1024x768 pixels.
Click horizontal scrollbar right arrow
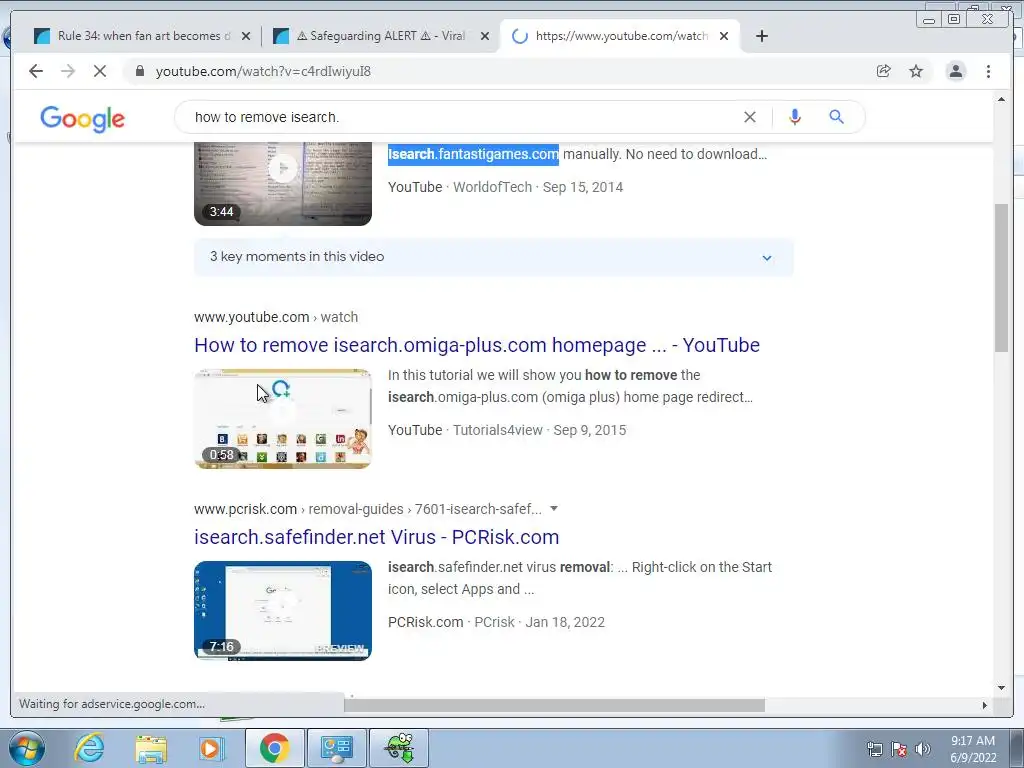[984, 705]
